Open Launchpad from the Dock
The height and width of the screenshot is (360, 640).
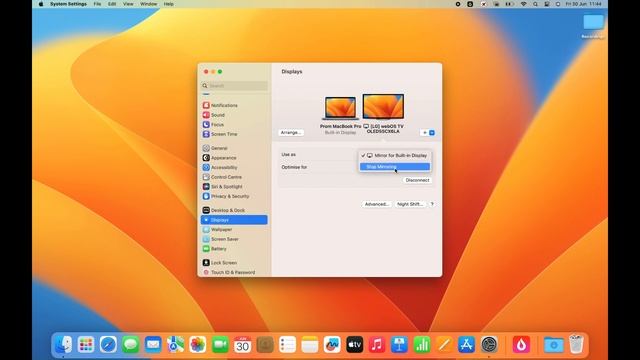click(x=86, y=345)
